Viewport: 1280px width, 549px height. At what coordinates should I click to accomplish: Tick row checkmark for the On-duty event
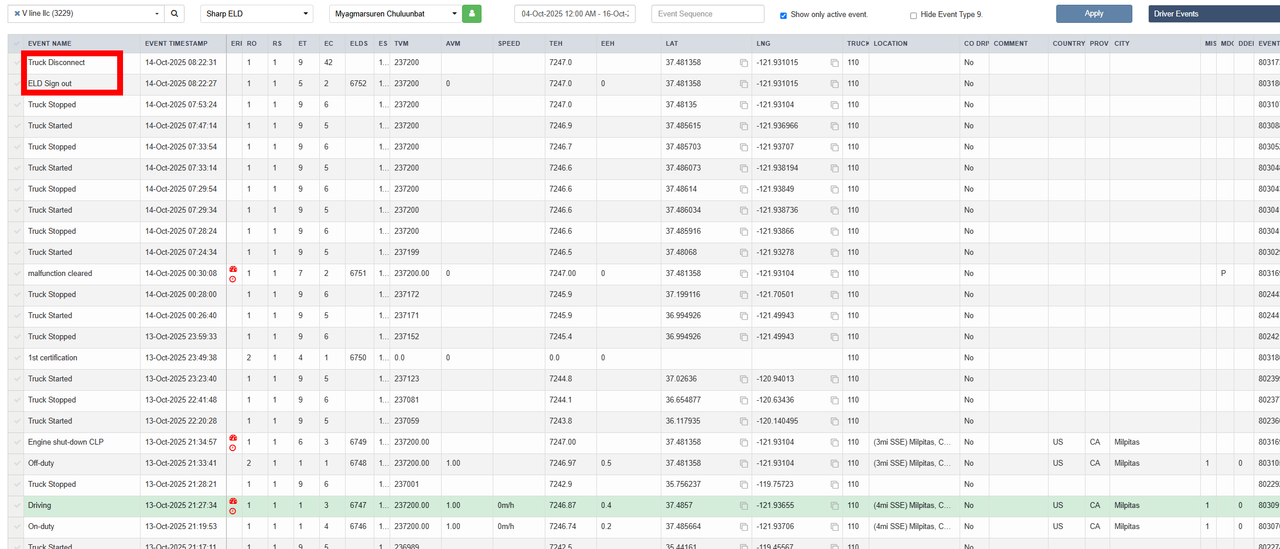[x=16, y=526]
